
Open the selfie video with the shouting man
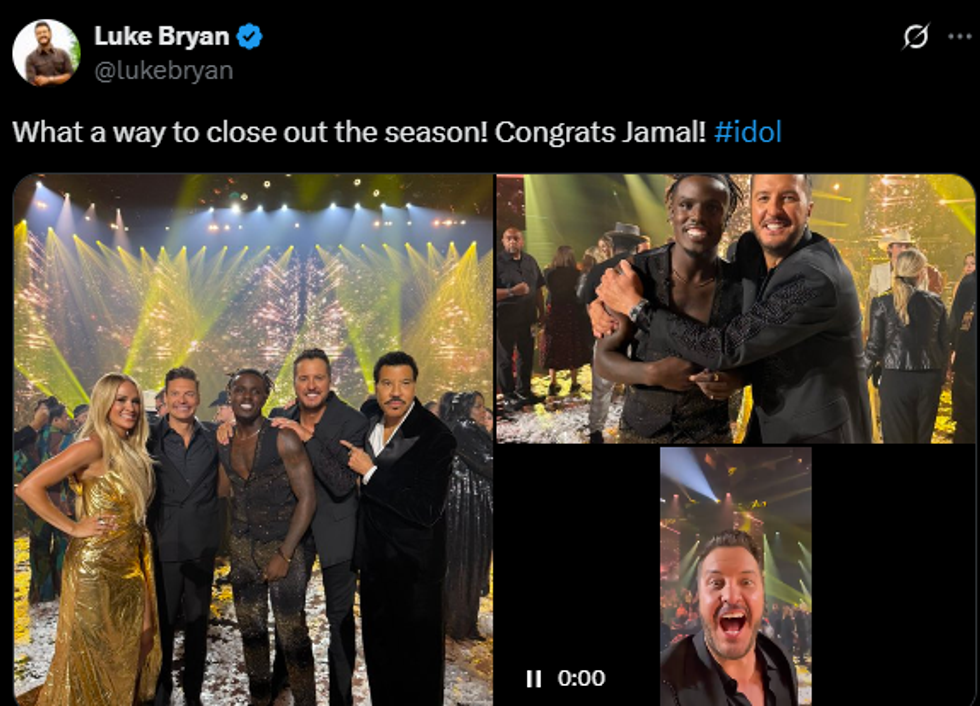736,577
